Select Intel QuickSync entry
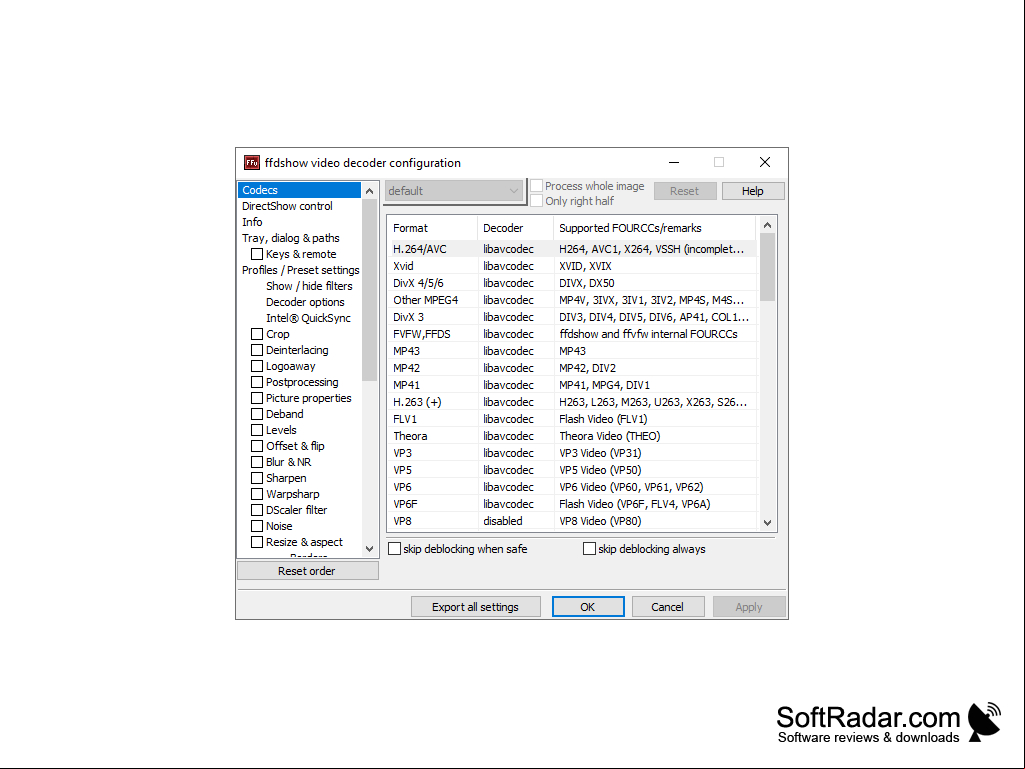 (308, 318)
